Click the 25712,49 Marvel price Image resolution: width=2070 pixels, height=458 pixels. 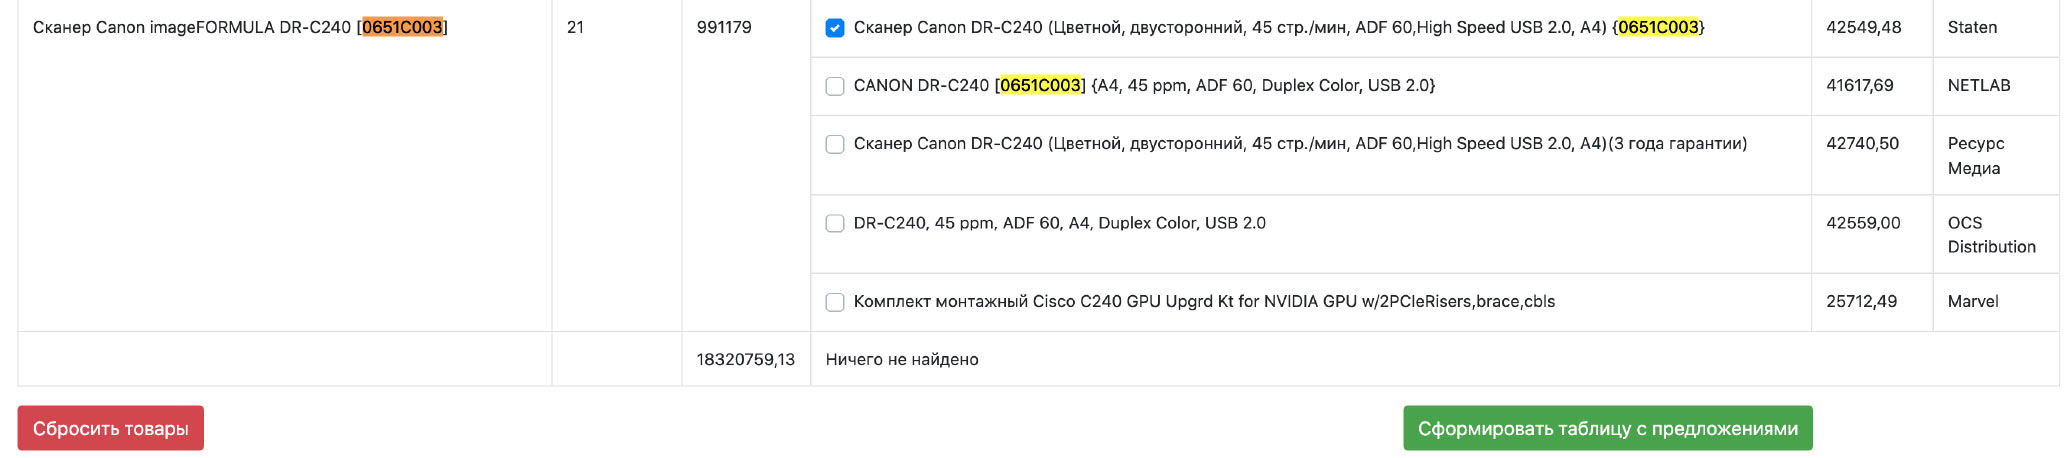click(x=1861, y=301)
